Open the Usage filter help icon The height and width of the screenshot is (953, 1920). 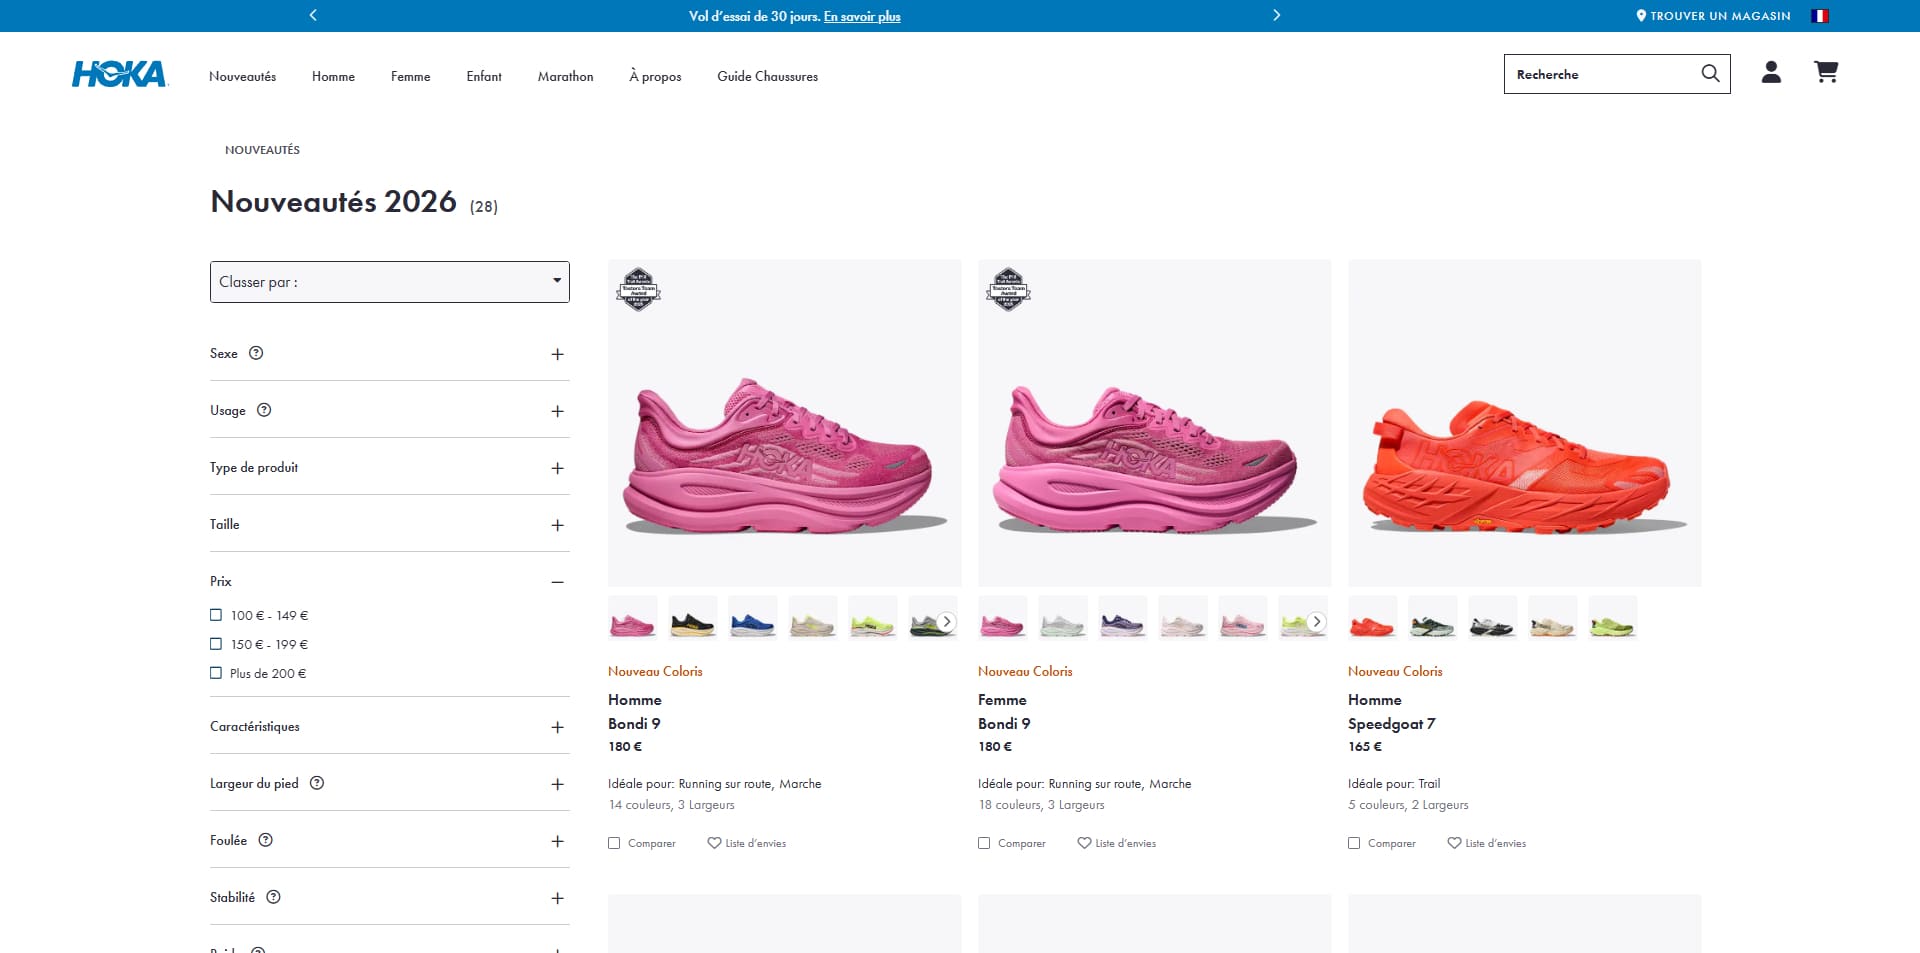click(264, 410)
